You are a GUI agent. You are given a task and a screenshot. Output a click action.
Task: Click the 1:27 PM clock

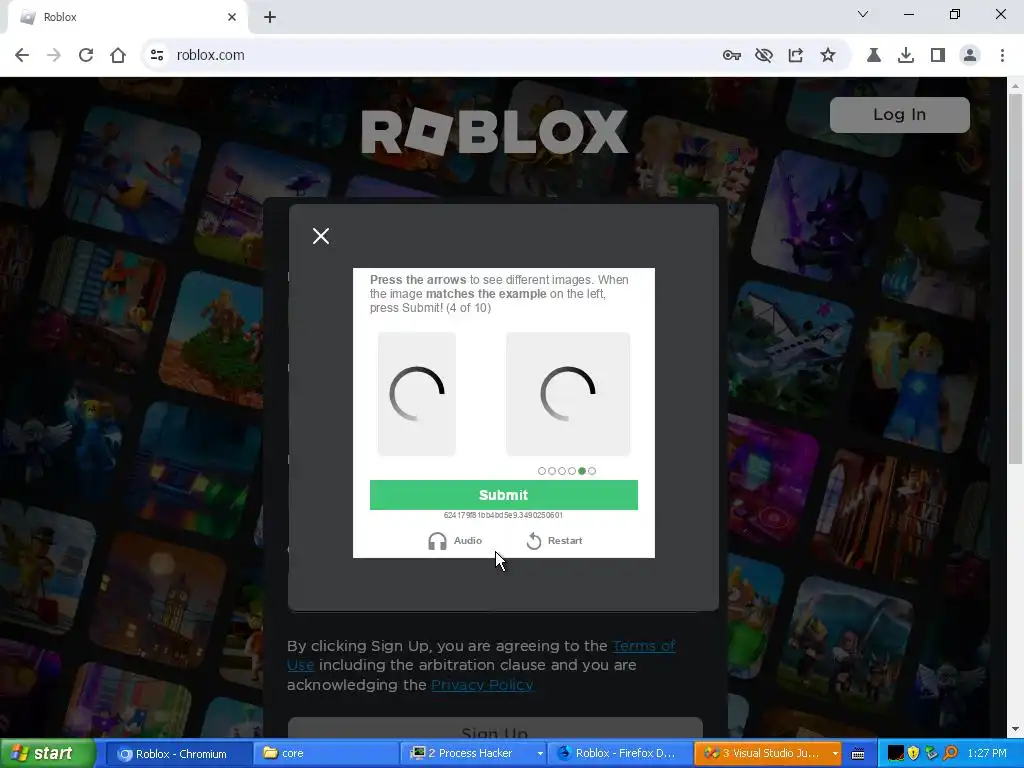pos(987,754)
